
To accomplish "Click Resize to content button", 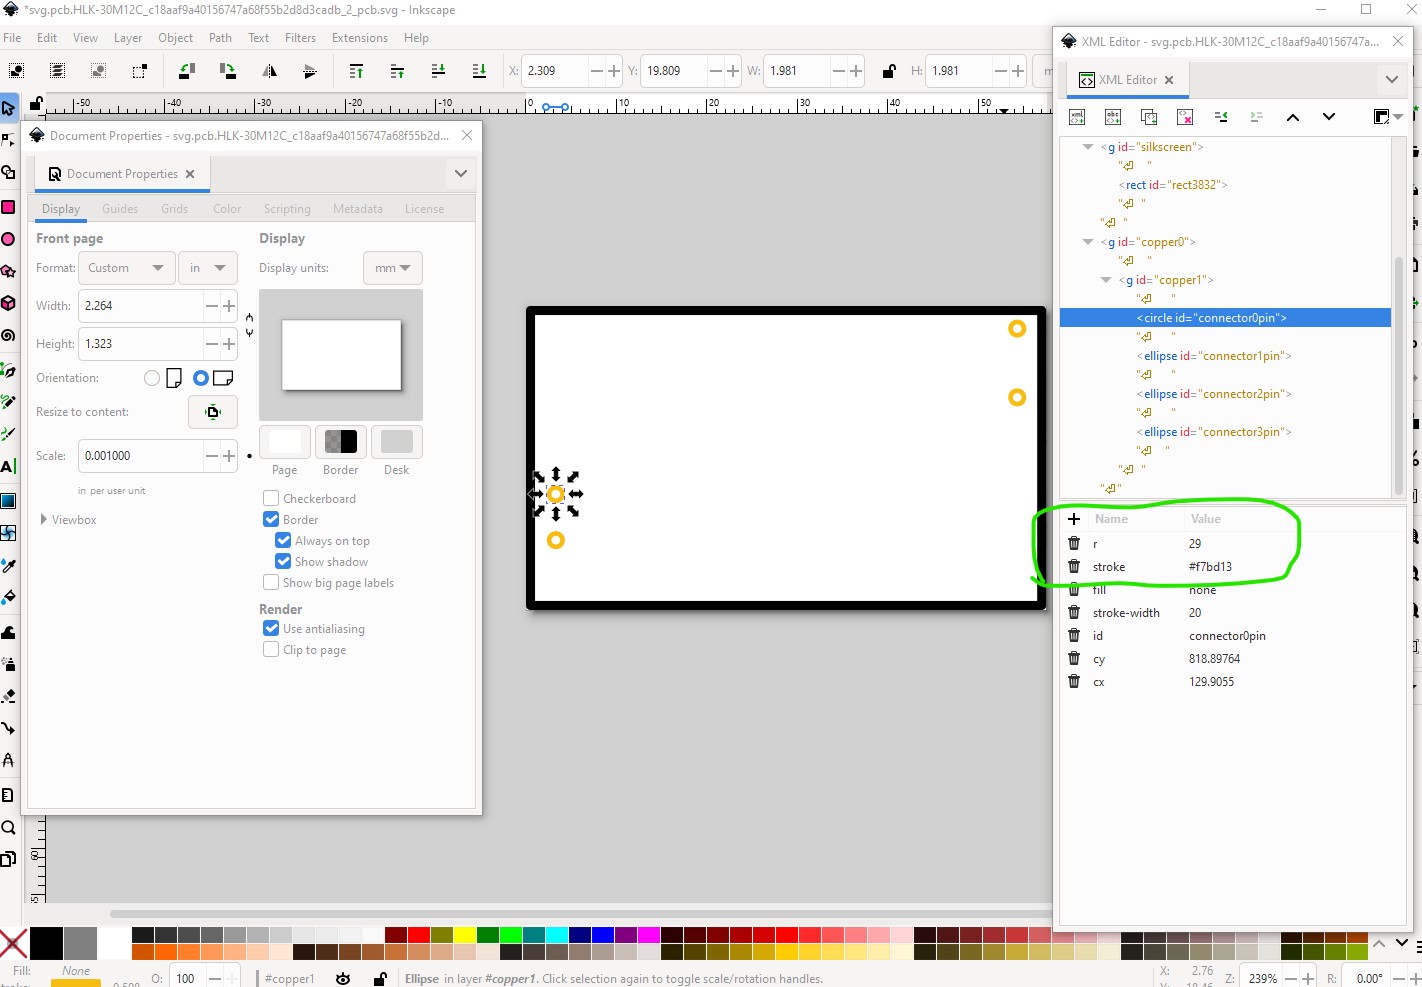I will coord(213,412).
